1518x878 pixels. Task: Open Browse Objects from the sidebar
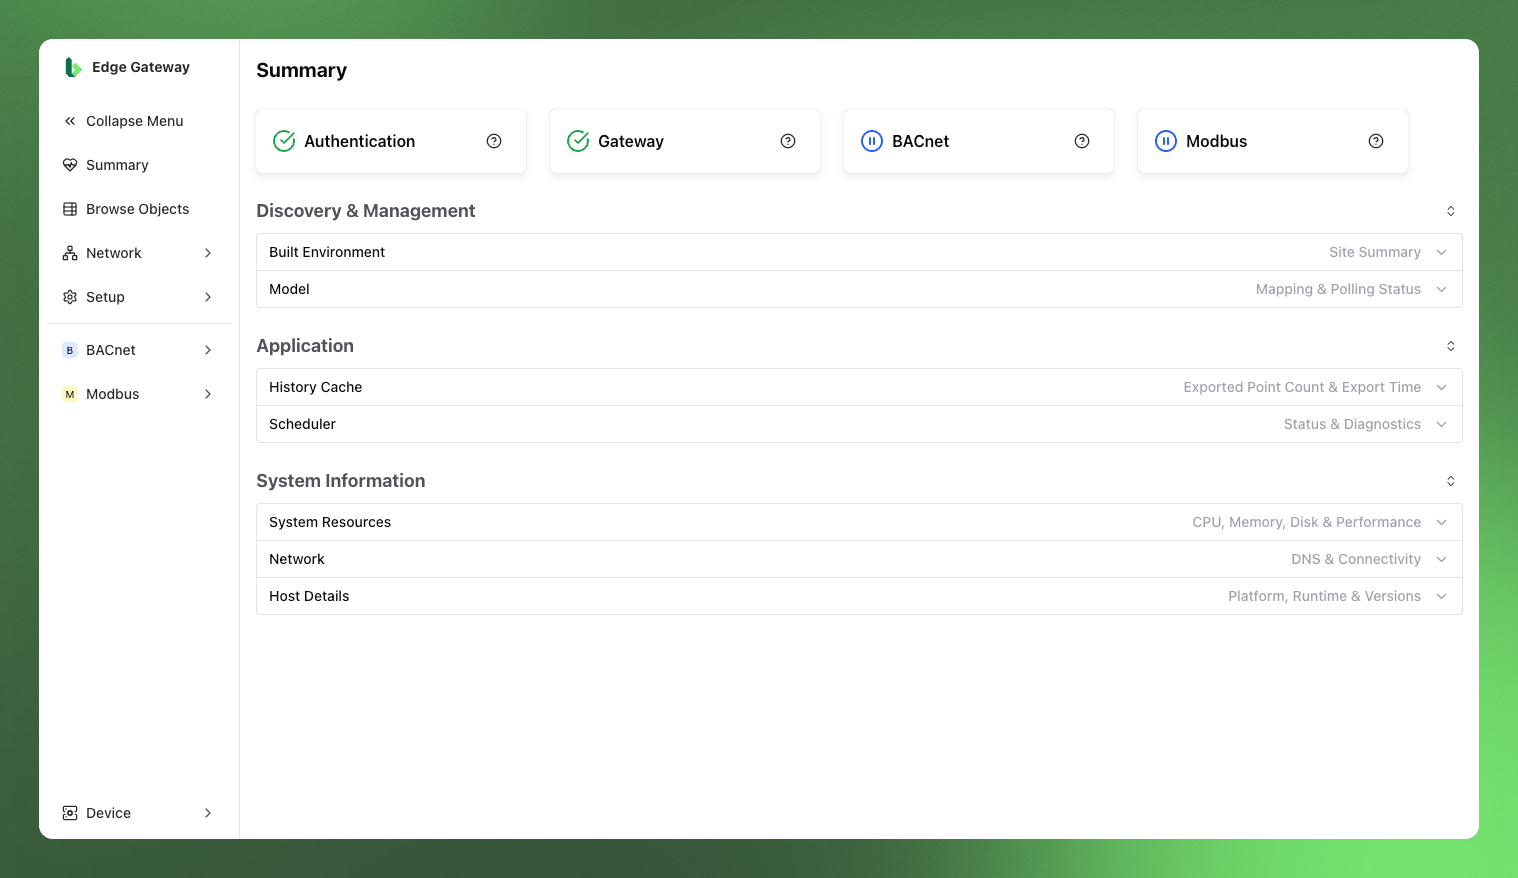(x=139, y=209)
